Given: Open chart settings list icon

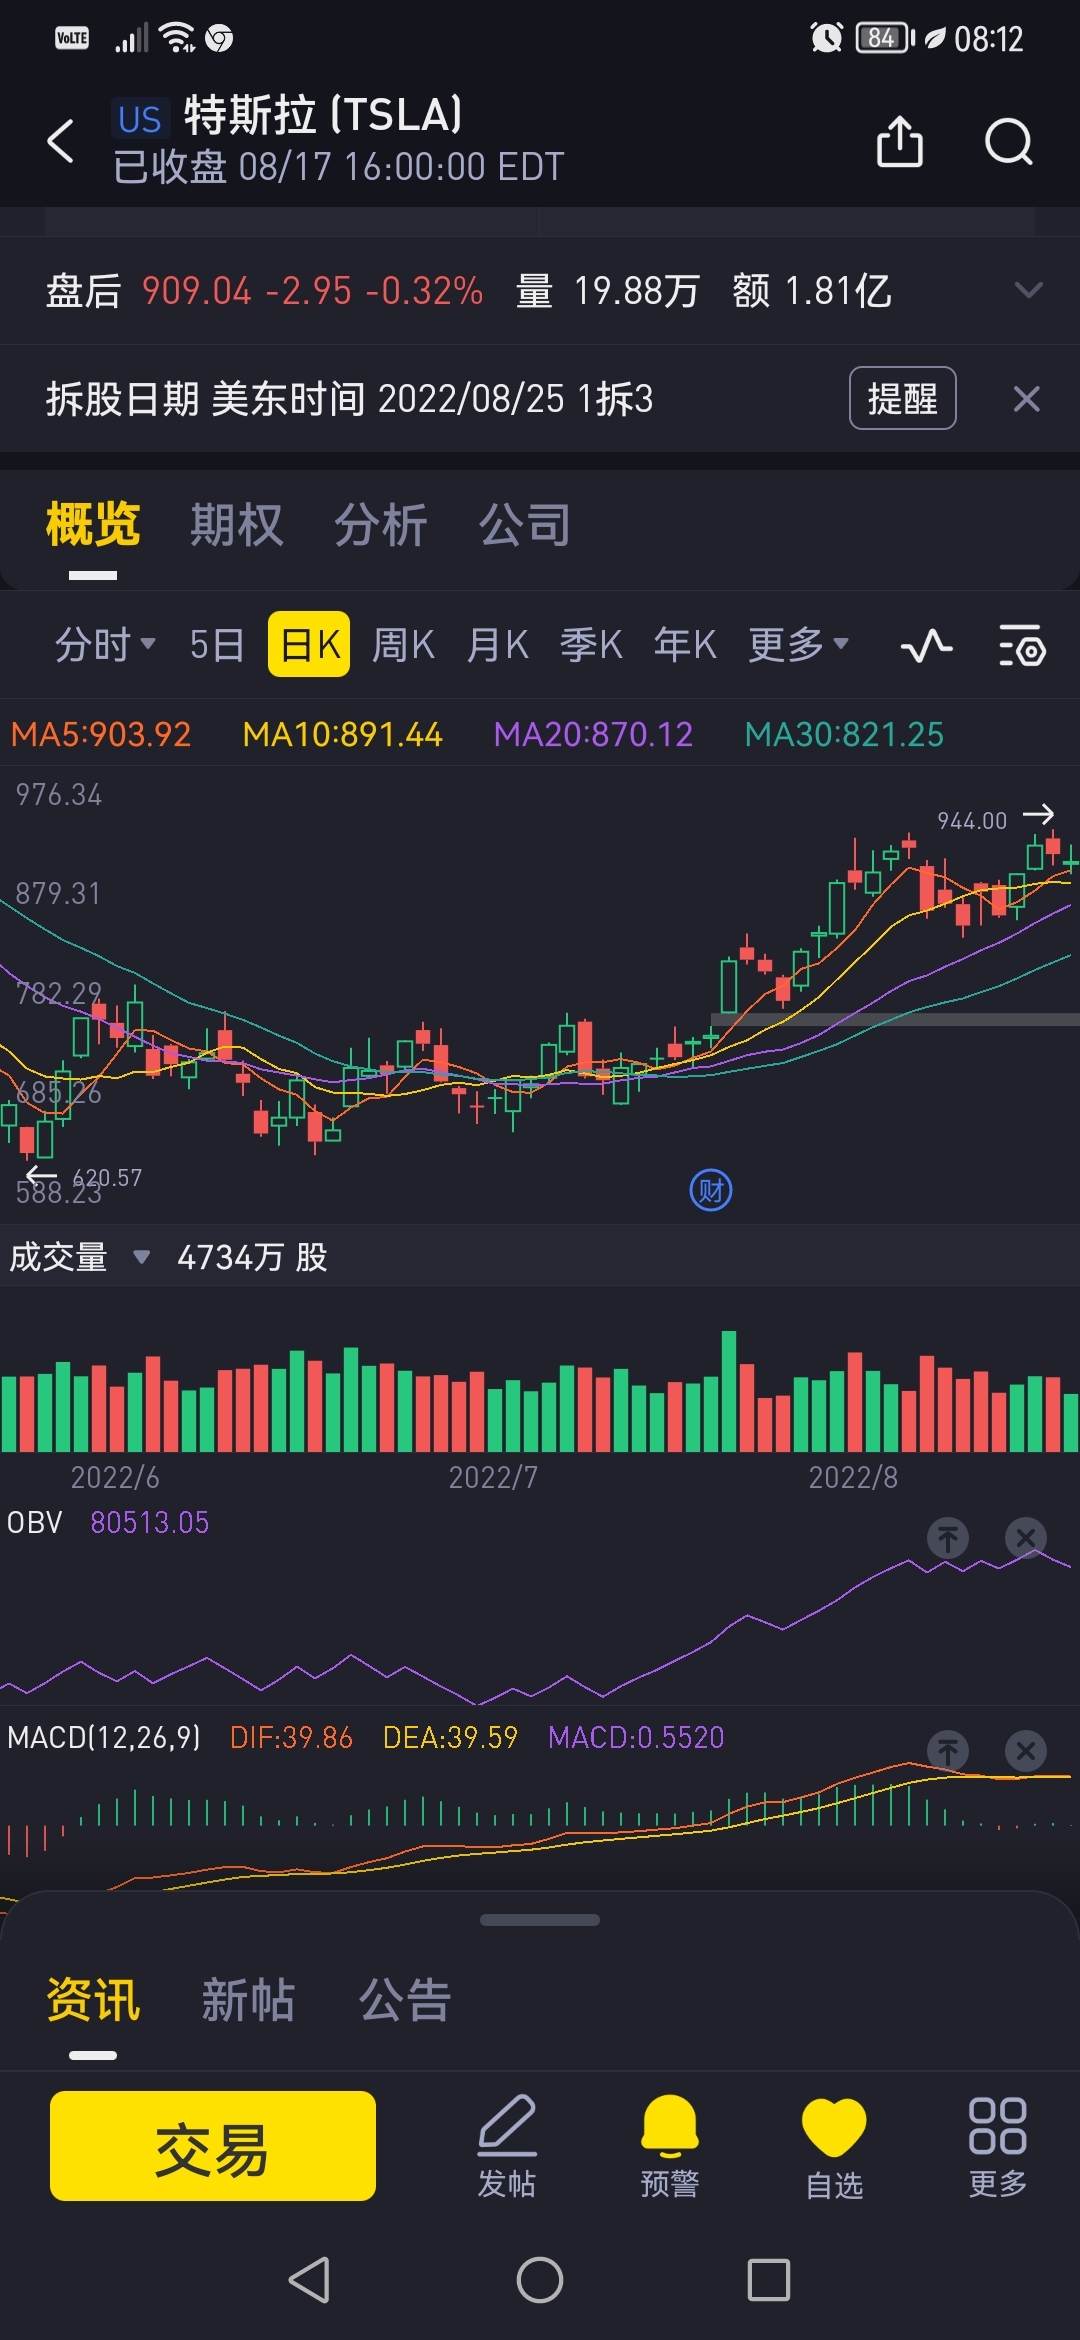Looking at the screenshot, I should click(x=1022, y=646).
